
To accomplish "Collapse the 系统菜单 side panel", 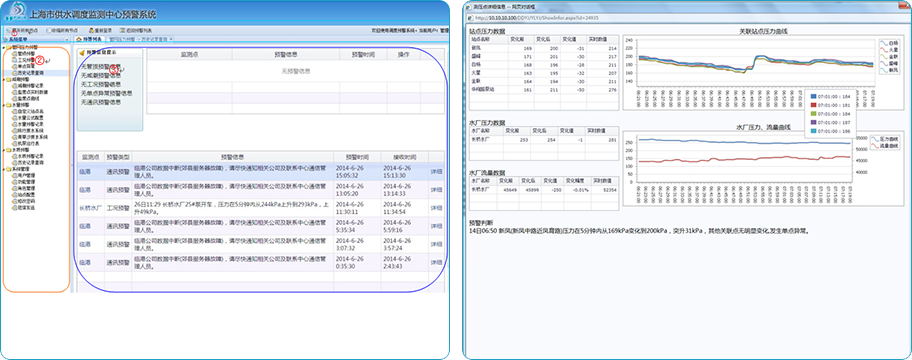I will point(67,40).
